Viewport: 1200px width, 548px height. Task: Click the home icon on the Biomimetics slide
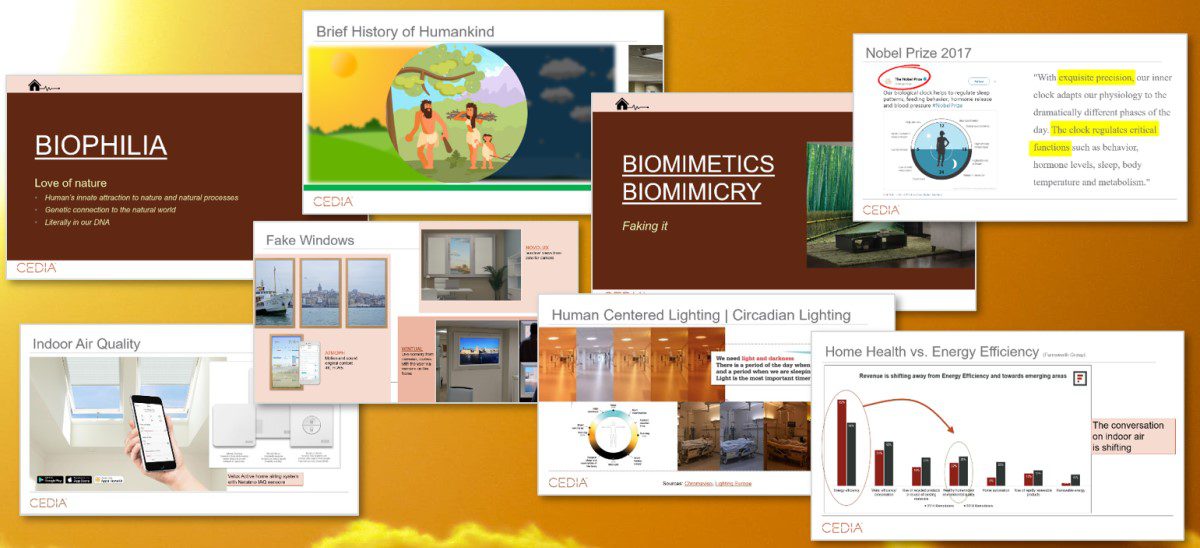click(x=621, y=104)
